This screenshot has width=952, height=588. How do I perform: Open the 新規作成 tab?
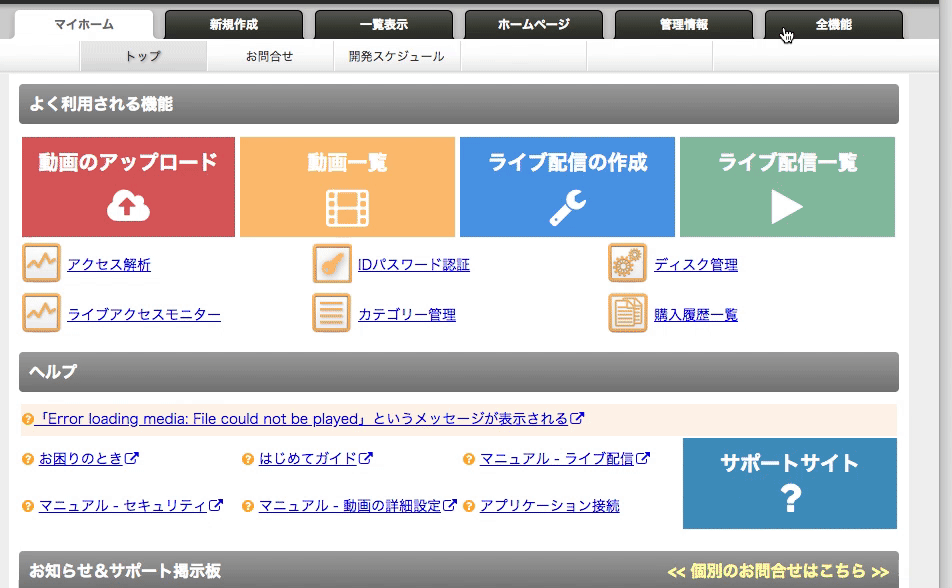(x=233, y=25)
